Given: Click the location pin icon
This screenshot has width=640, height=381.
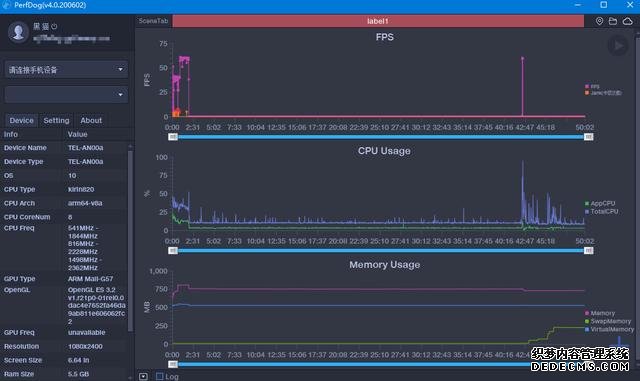Looking at the screenshot, I should pos(599,21).
